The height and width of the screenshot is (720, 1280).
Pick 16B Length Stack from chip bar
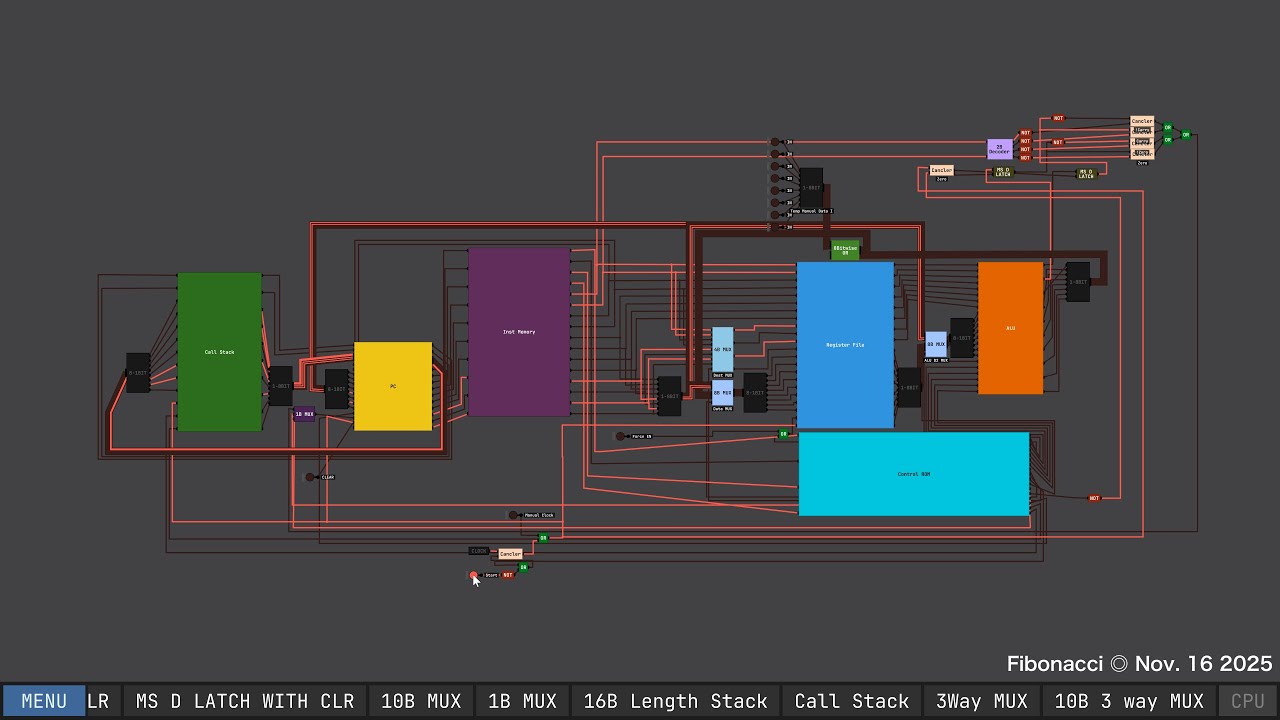(675, 701)
